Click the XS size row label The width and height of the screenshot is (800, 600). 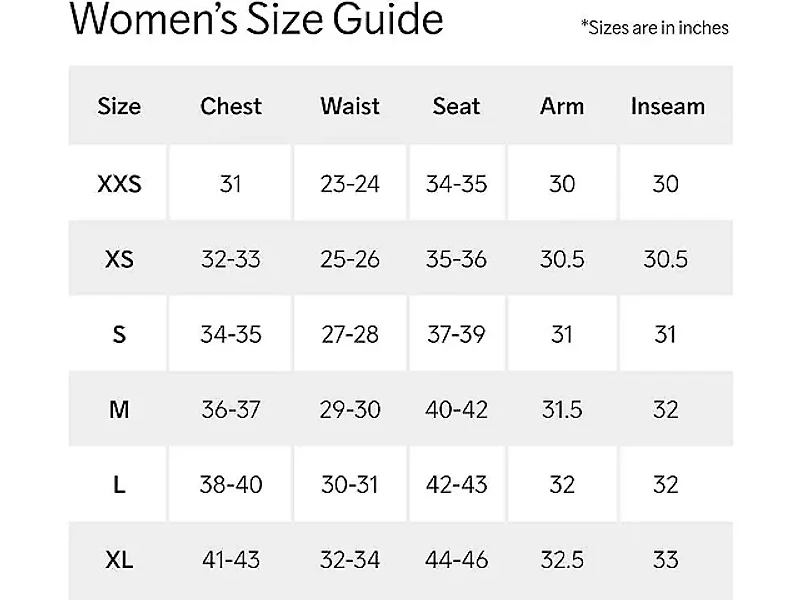click(x=119, y=259)
